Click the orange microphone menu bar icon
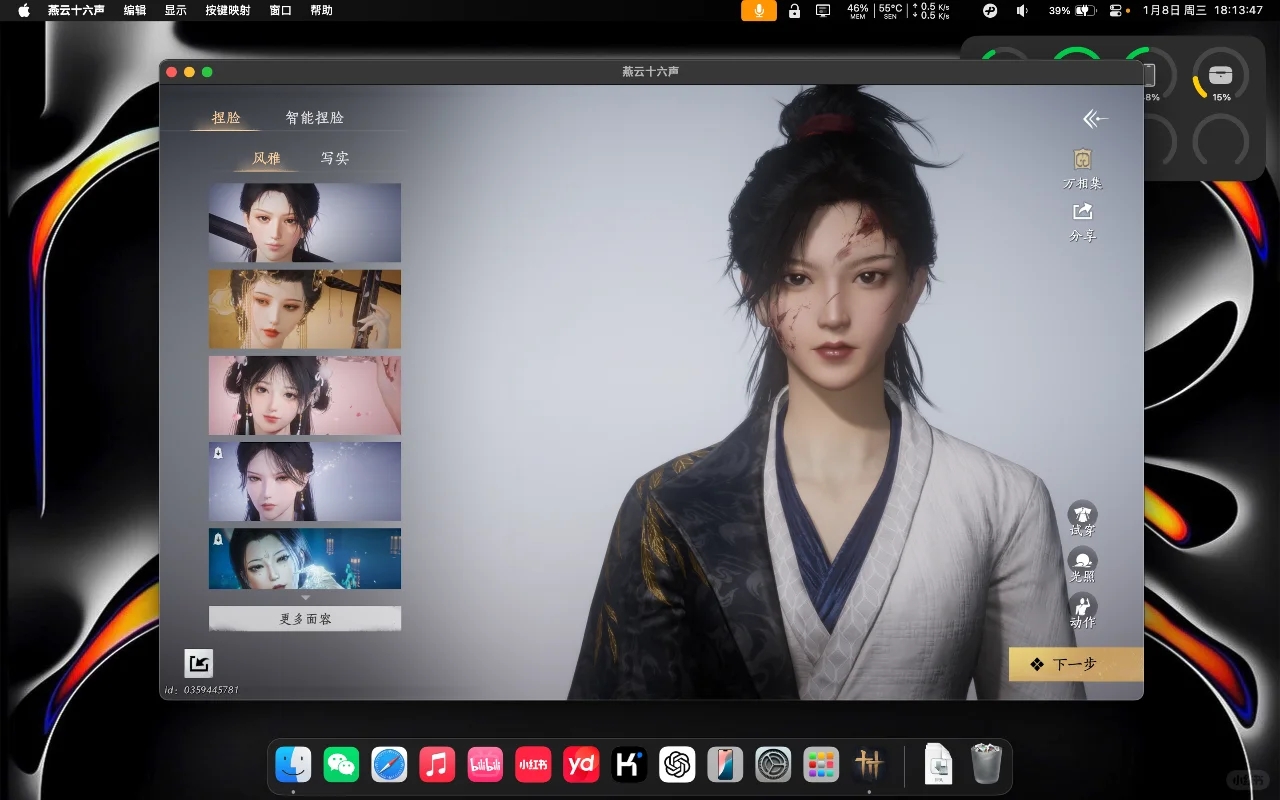1280x800 pixels. [759, 10]
